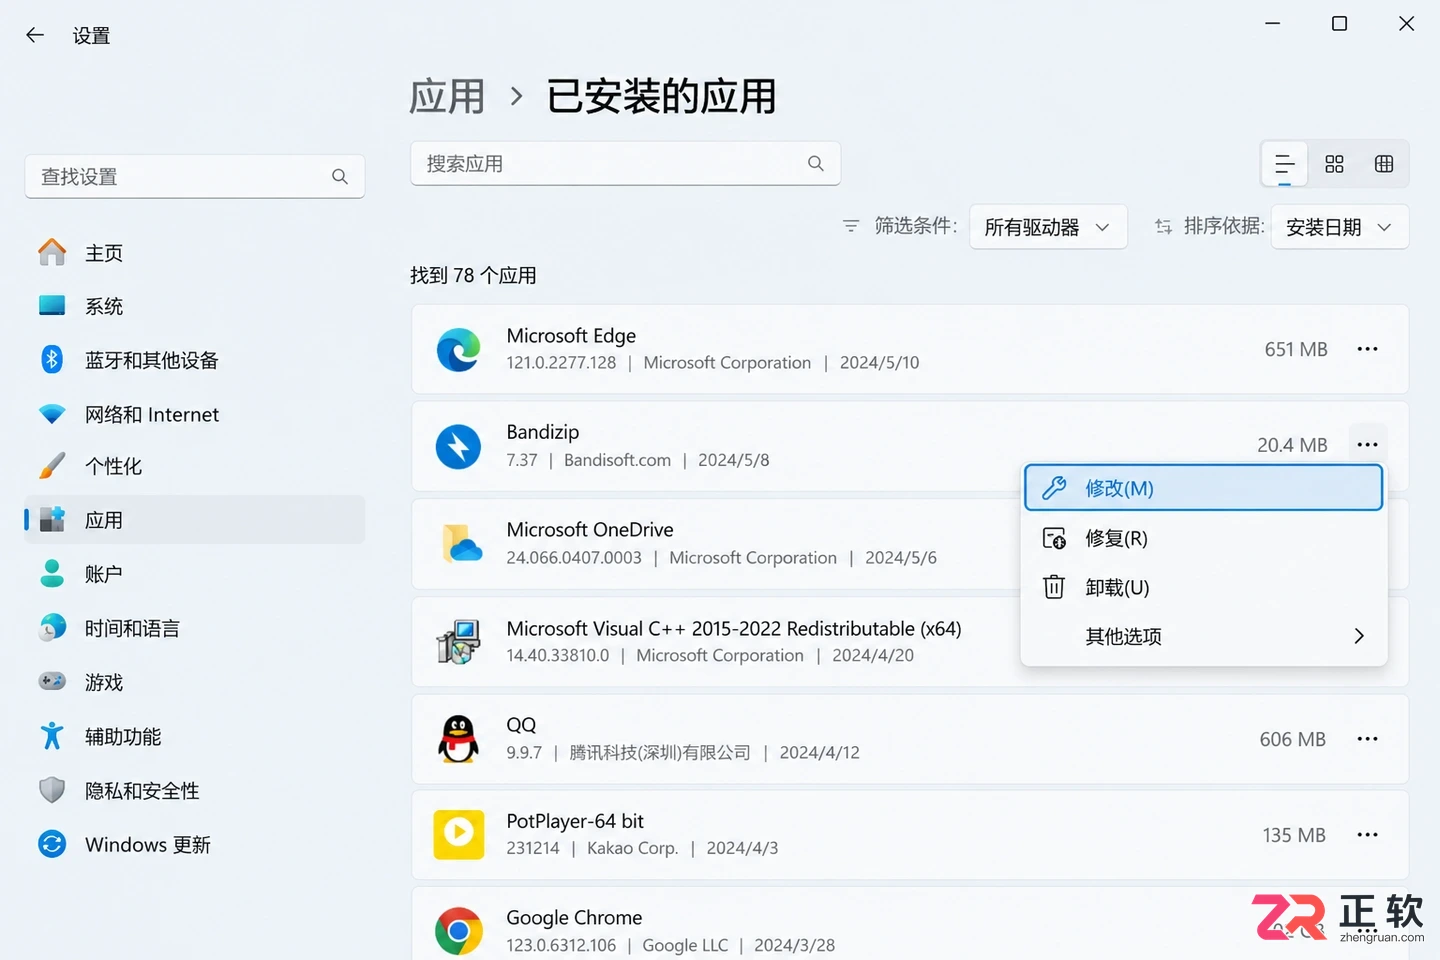Image resolution: width=1440 pixels, height=960 pixels.
Task: Go back with the arrow icon
Action: tap(35, 35)
